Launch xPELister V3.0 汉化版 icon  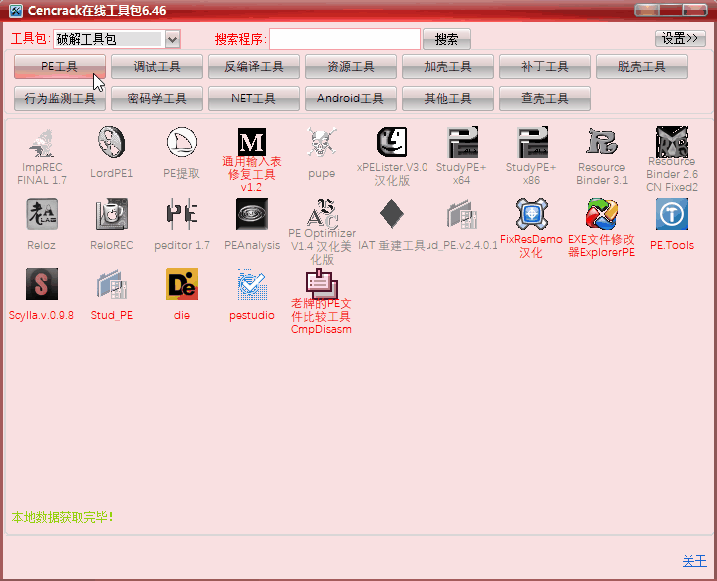pyautogui.click(x=392, y=142)
